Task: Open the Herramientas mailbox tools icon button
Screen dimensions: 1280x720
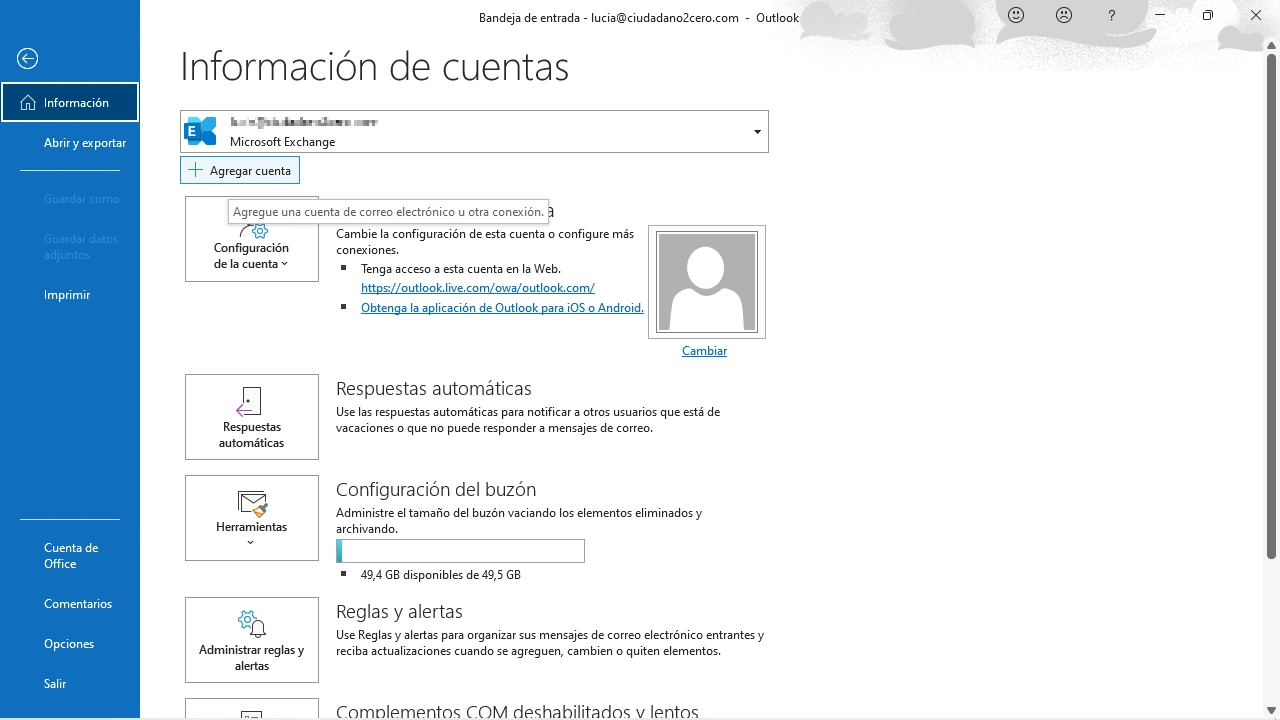Action: coord(252,518)
